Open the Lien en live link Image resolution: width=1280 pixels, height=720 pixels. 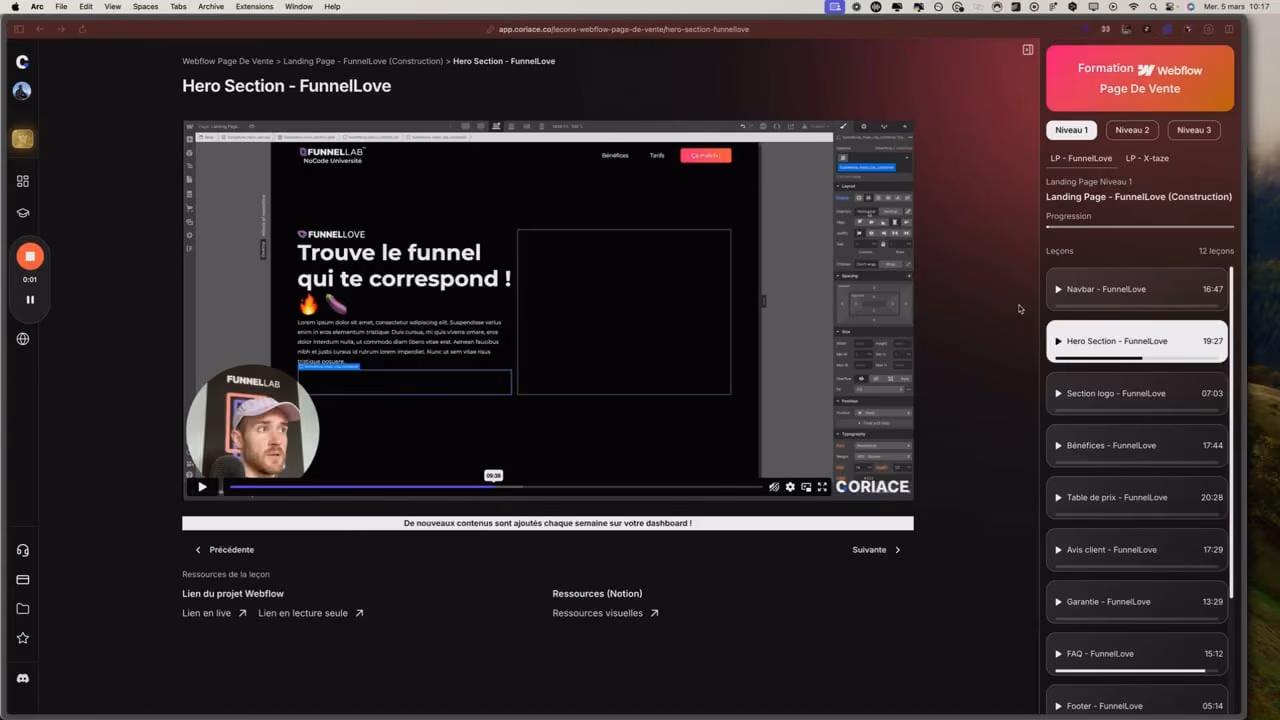[214, 613]
